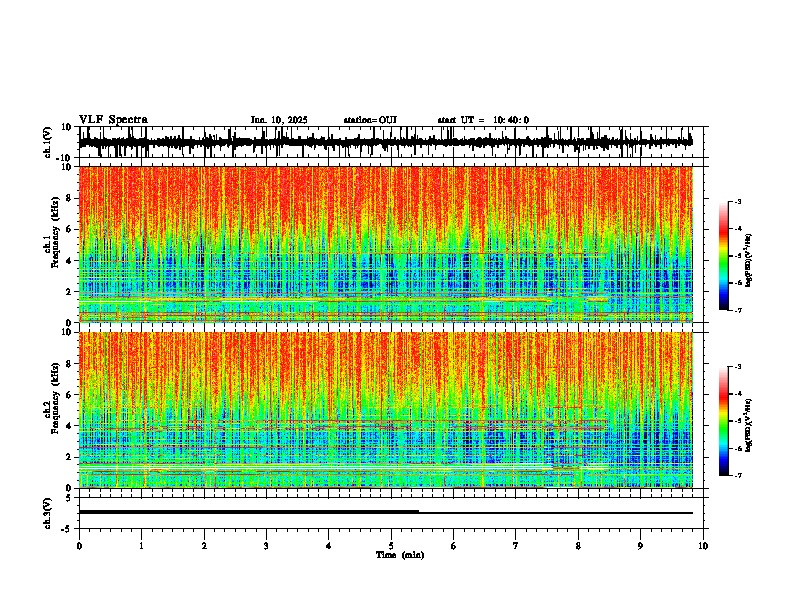Click time axis tick label "1"
The width and height of the screenshot is (792, 612).
[x=141, y=546]
